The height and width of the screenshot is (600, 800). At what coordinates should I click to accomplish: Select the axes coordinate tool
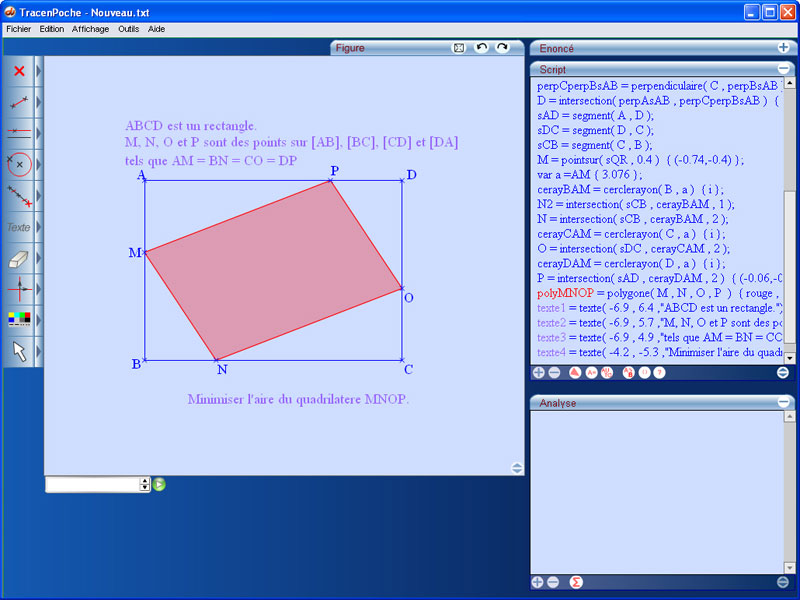pos(17,290)
